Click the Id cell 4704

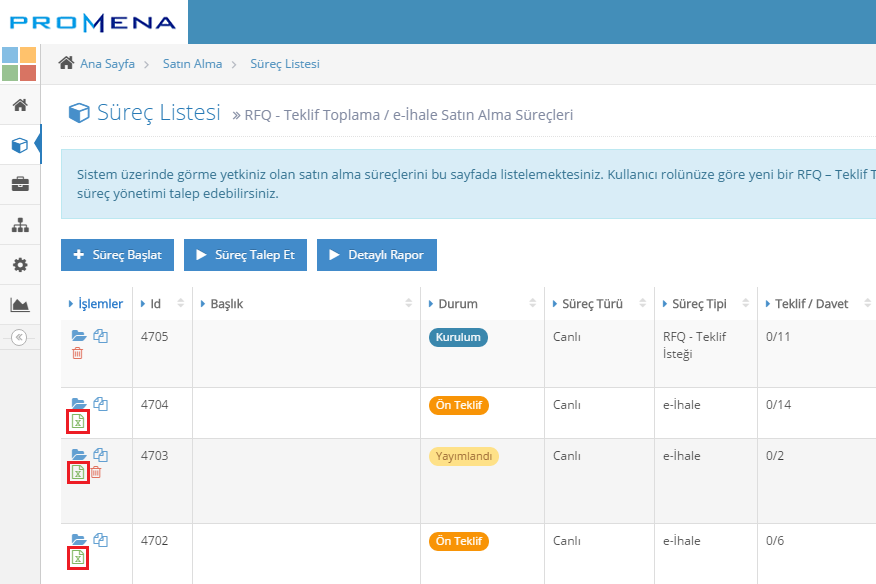click(x=154, y=405)
